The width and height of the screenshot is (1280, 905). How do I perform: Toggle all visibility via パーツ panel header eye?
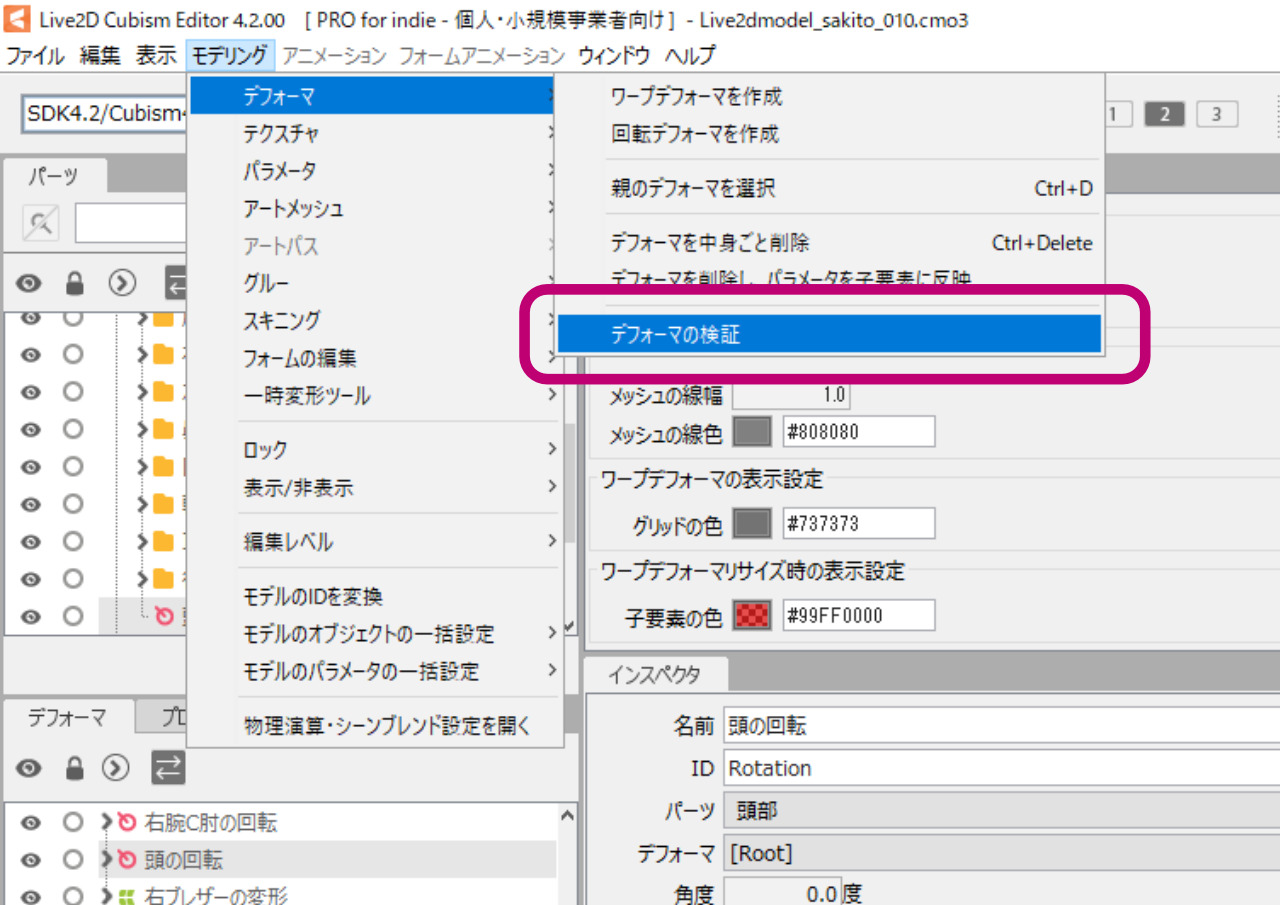coord(30,284)
